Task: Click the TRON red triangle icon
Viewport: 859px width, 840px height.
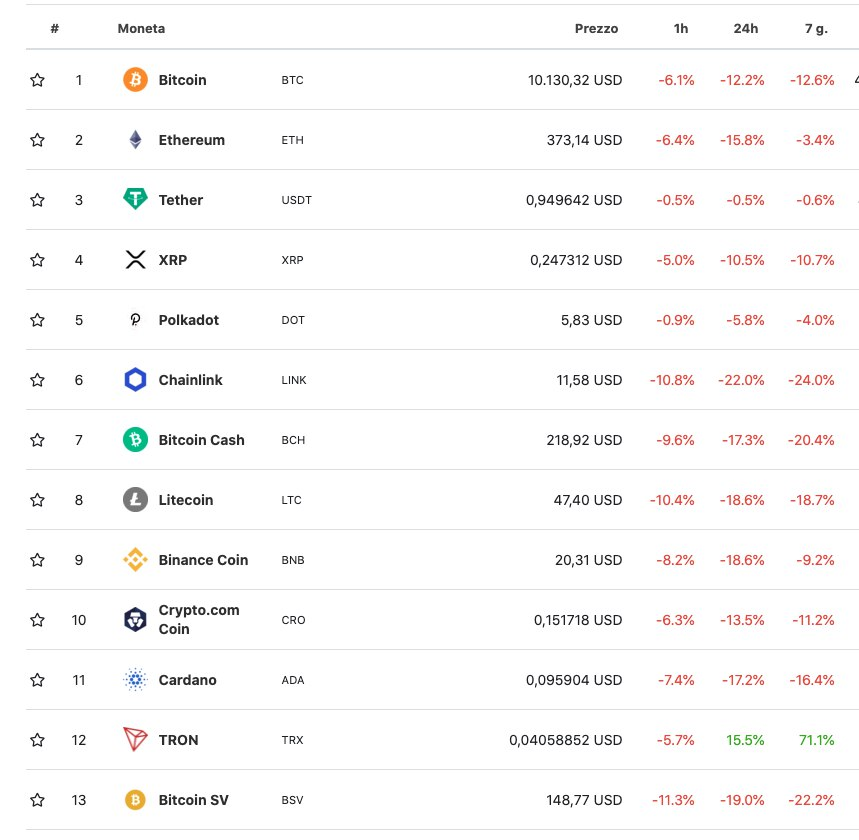Action: pyautogui.click(x=135, y=740)
